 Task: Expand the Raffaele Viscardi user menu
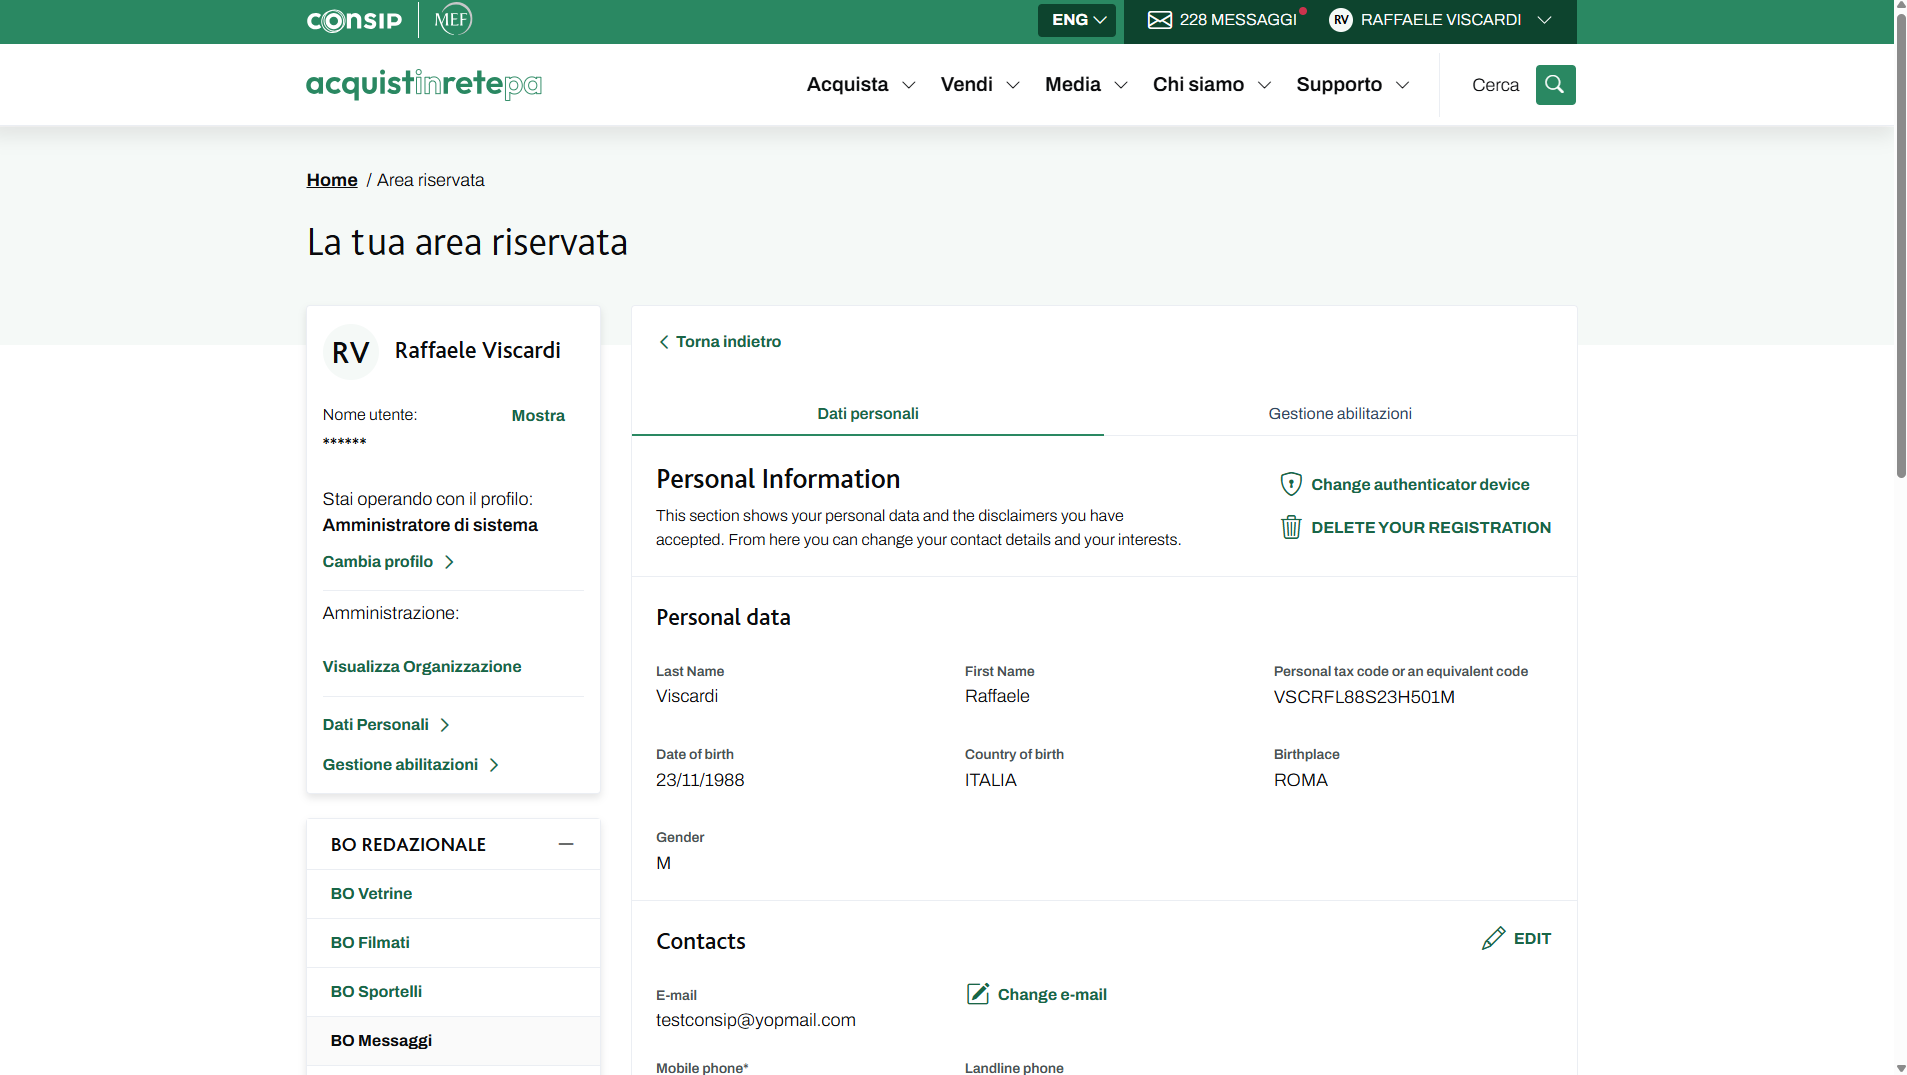[x=1440, y=20]
